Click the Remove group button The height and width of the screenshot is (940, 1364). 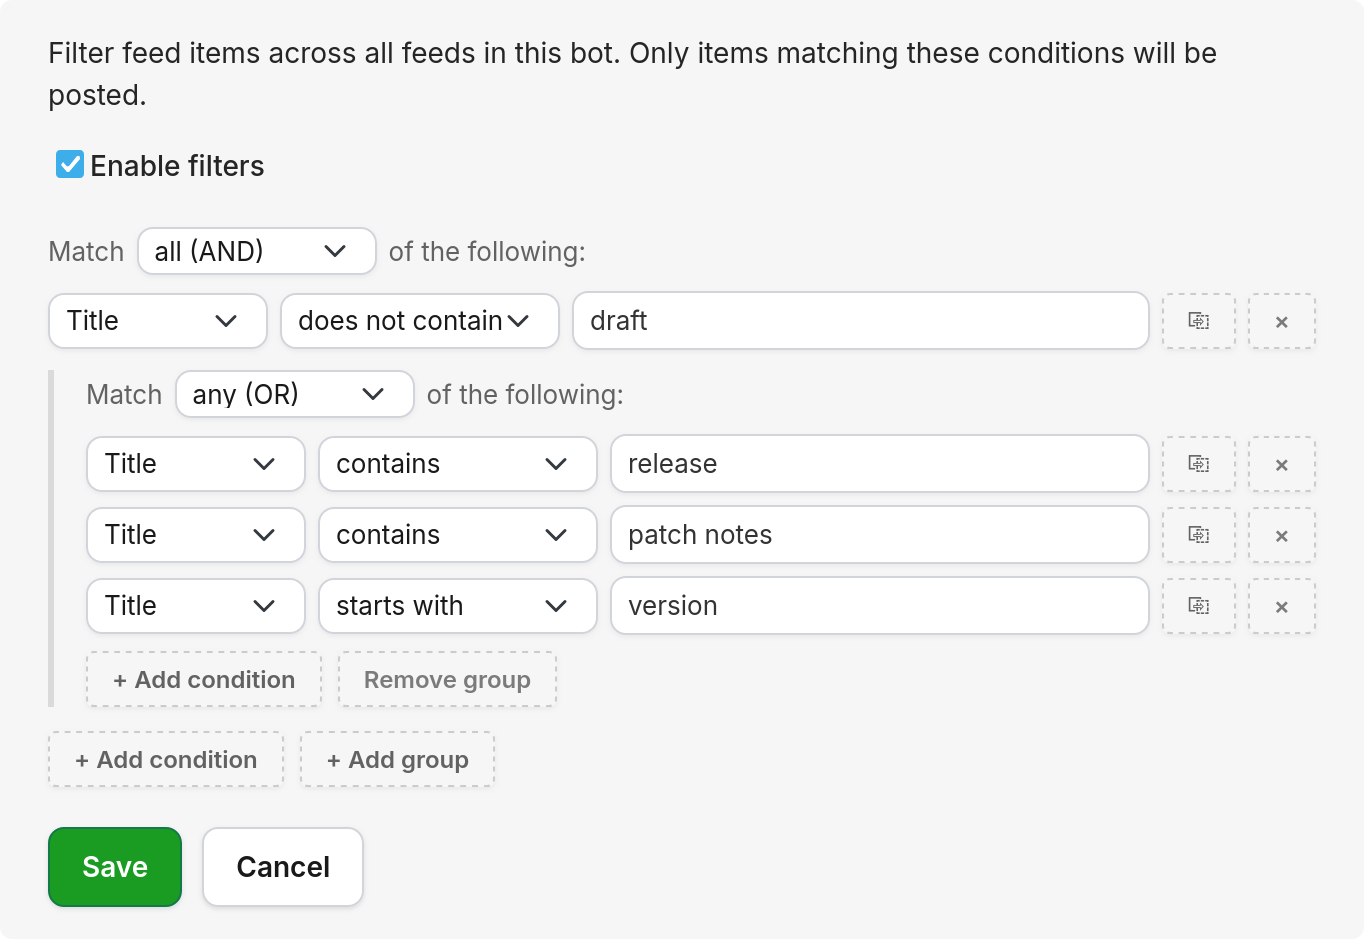pyautogui.click(x=447, y=679)
